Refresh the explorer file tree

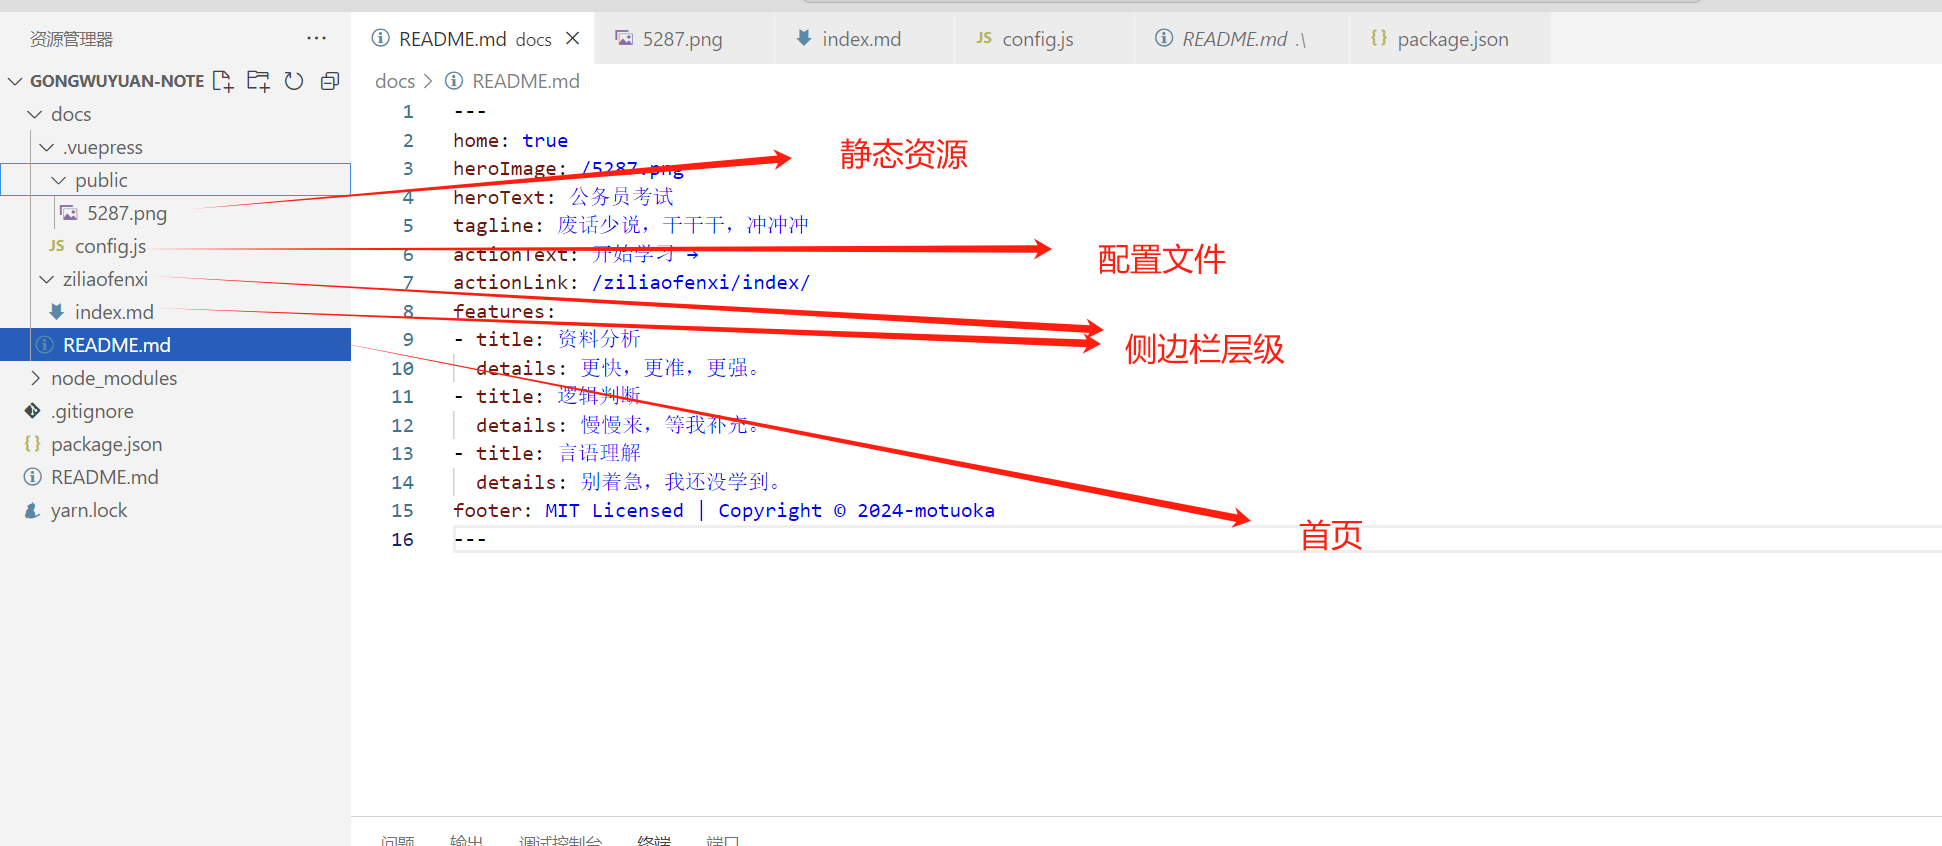(294, 81)
